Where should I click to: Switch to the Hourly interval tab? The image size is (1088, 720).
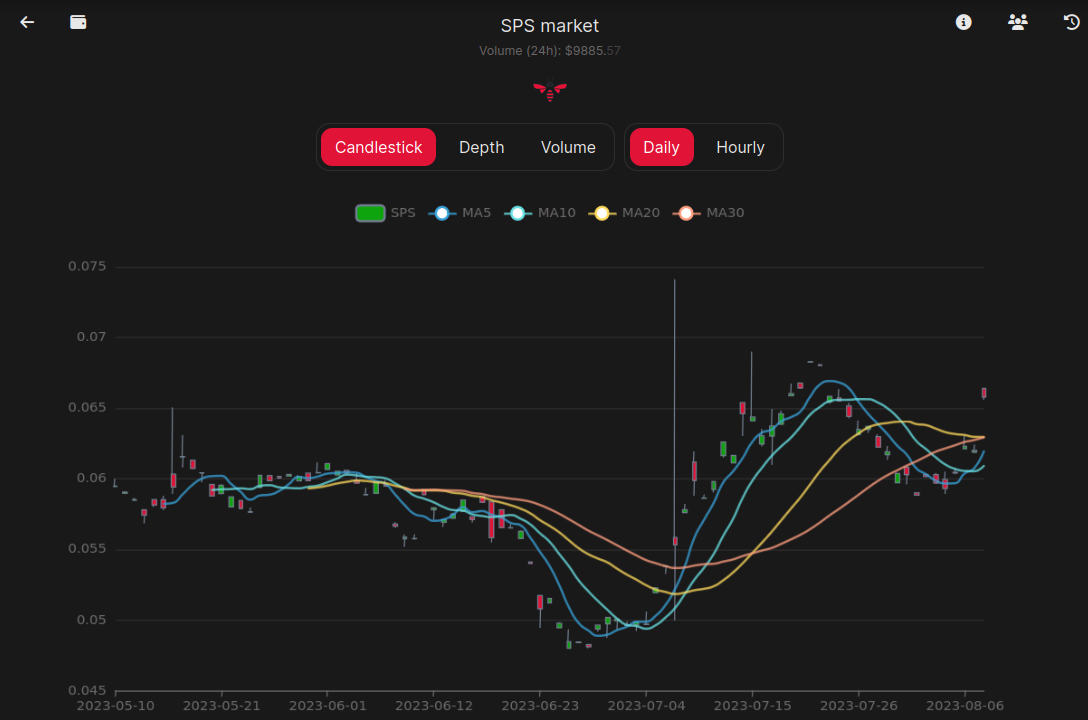click(740, 147)
